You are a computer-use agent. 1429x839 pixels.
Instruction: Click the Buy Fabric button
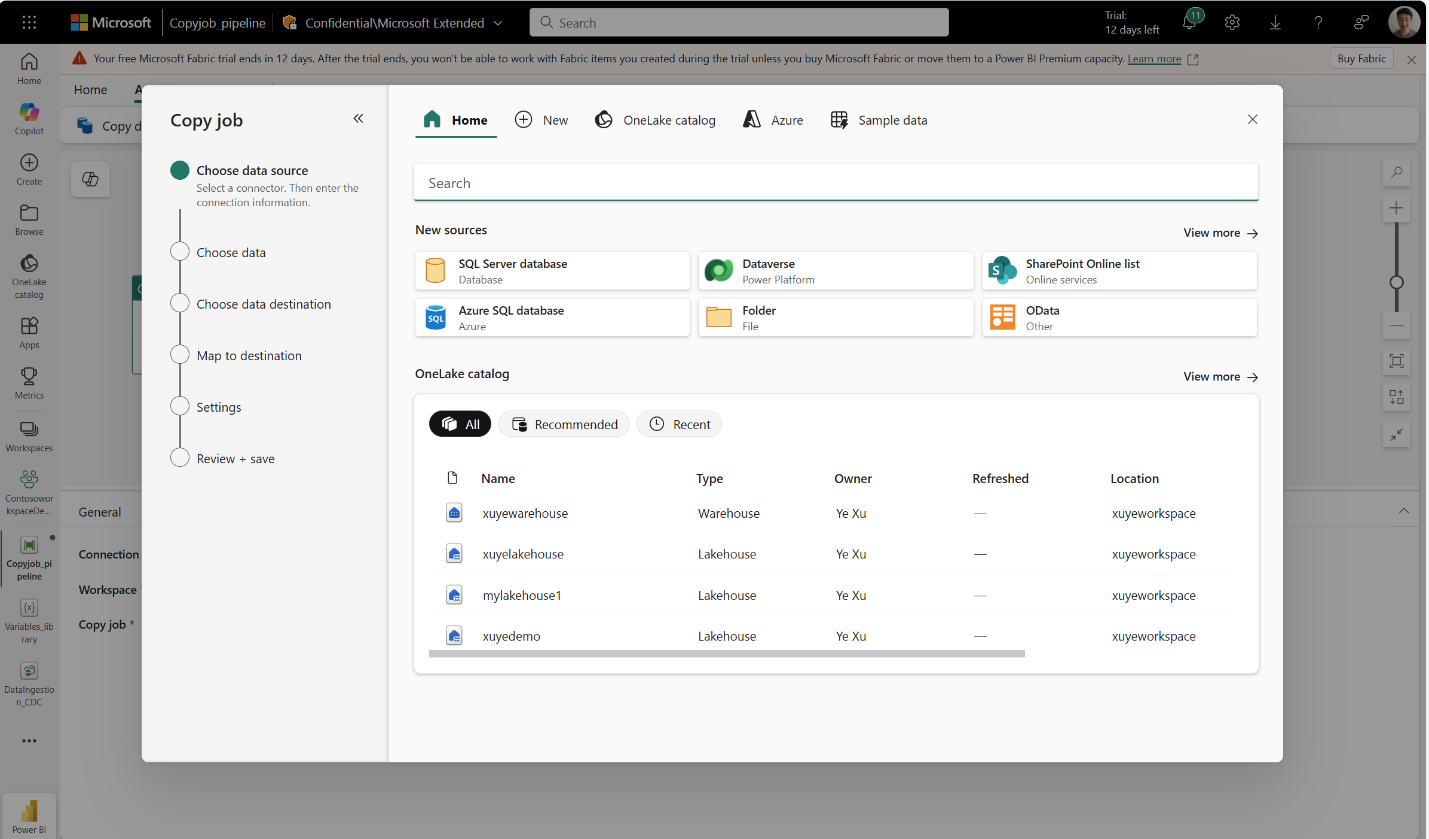click(1361, 59)
